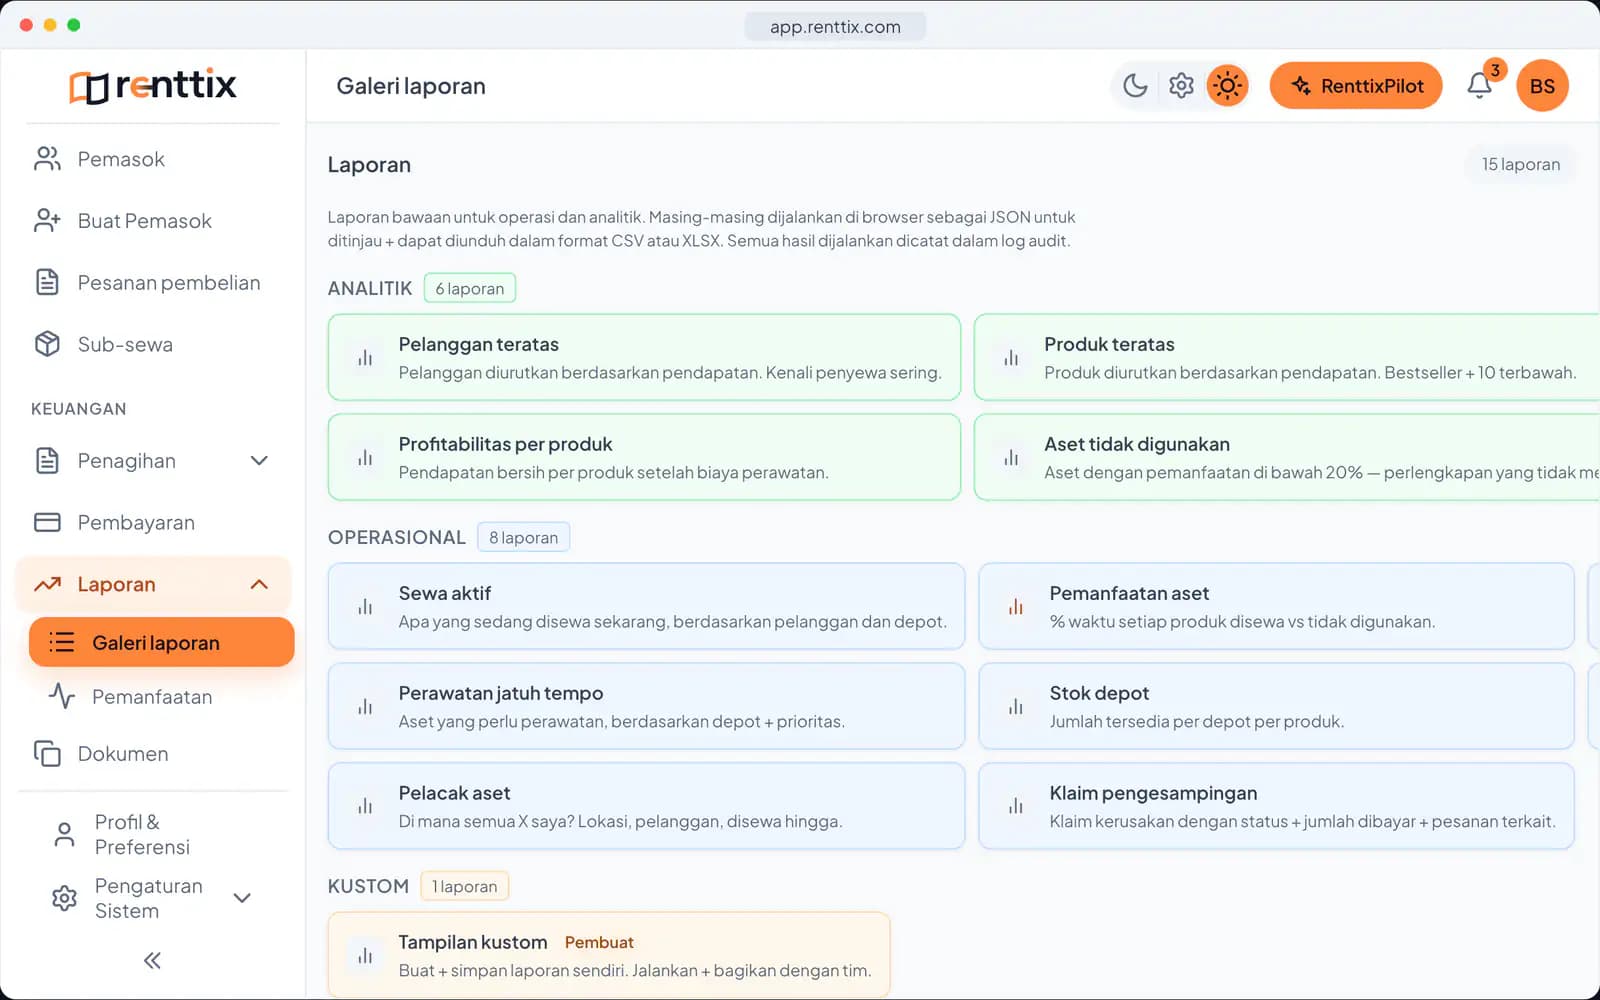Image resolution: width=1600 pixels, height=1000 pixels.
Task: Click Tampilan kustom chart icon
Action: click(365, 956)
